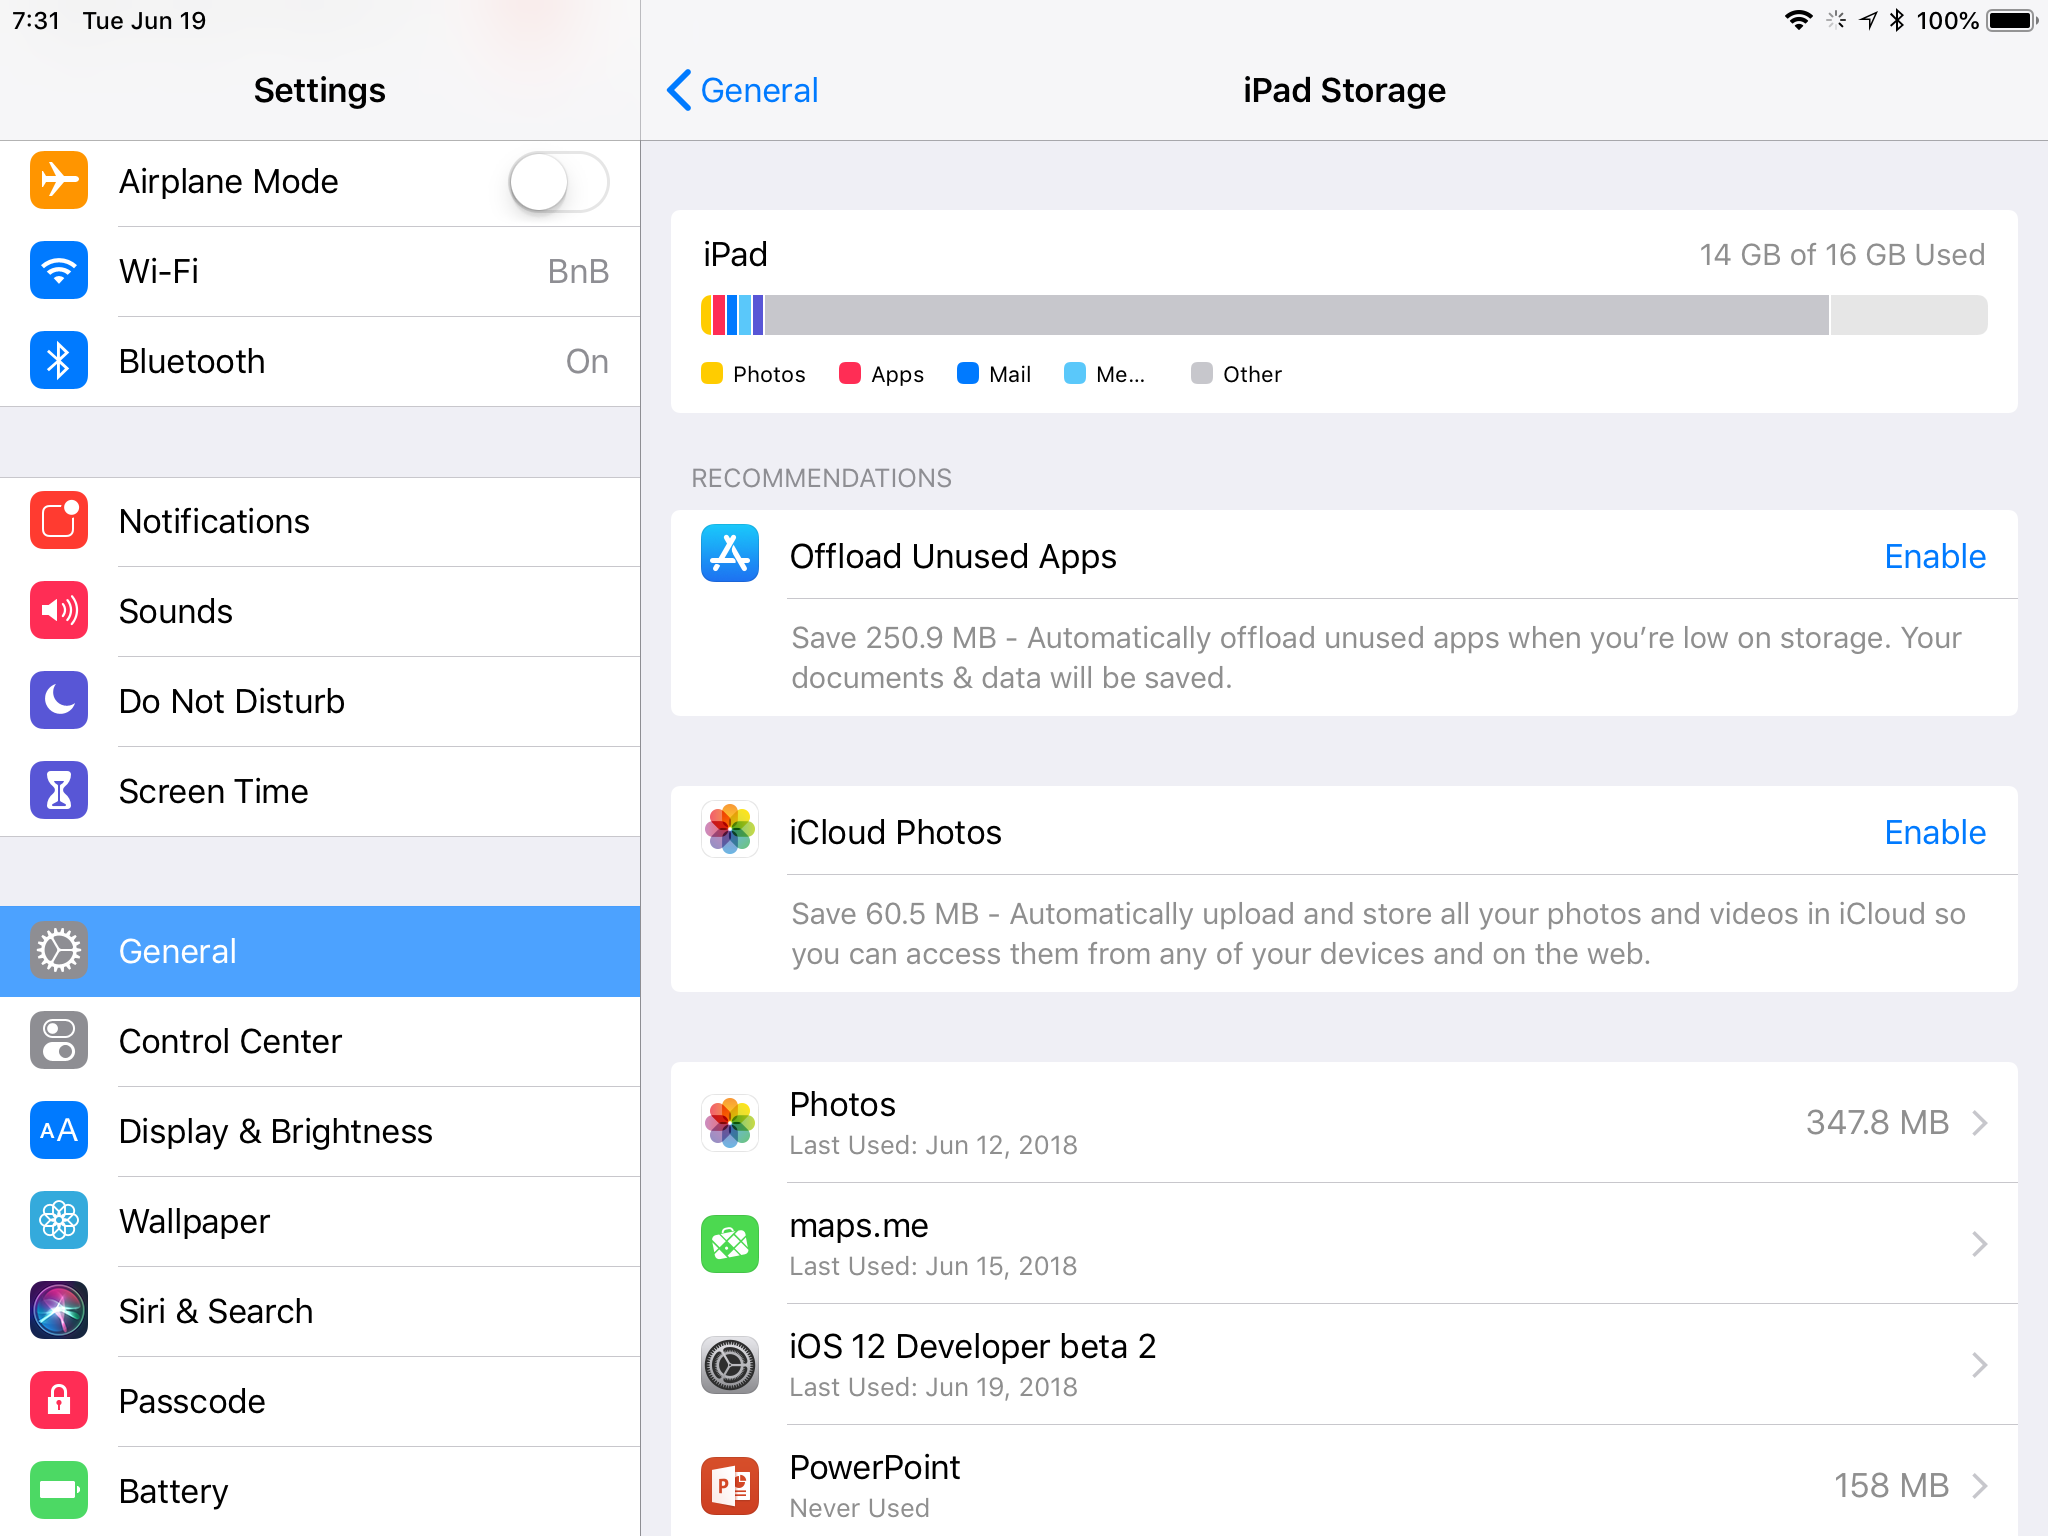The image size is (2048, 1536).
Task: Enable iCloud Photos
Action: [1935, 832]
